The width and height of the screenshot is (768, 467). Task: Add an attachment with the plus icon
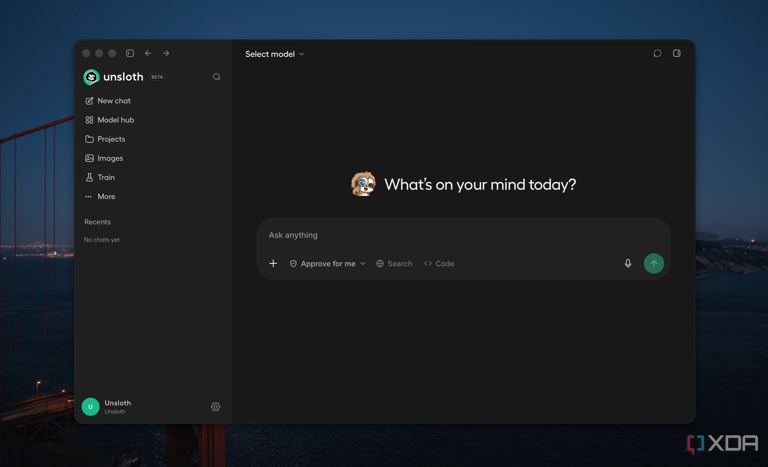(273, 264)
